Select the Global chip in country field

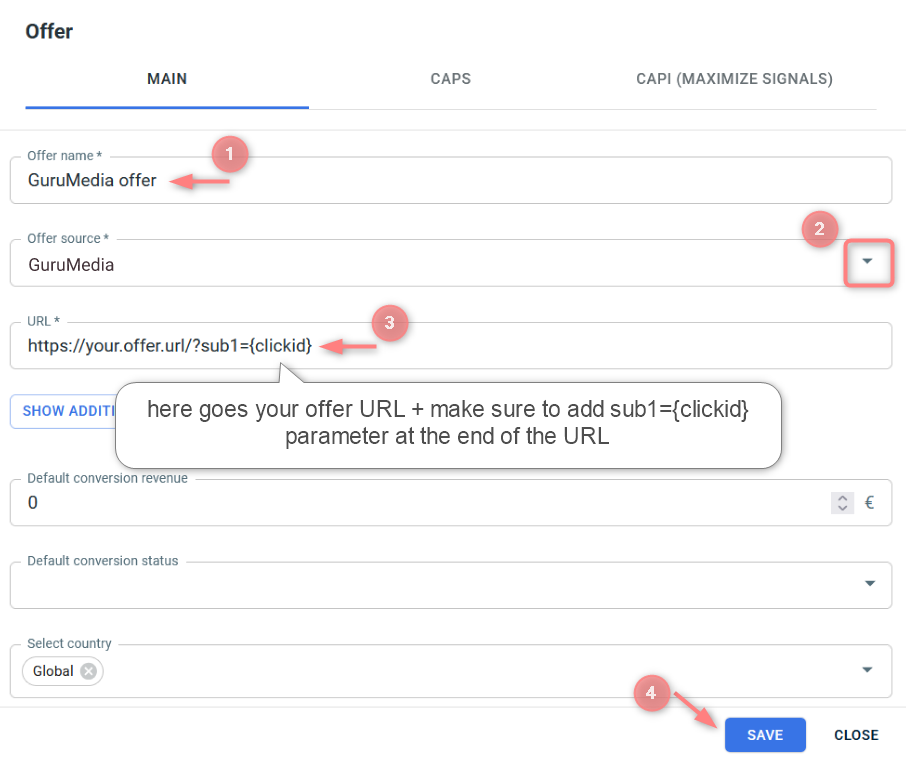[x=53, y=671]
